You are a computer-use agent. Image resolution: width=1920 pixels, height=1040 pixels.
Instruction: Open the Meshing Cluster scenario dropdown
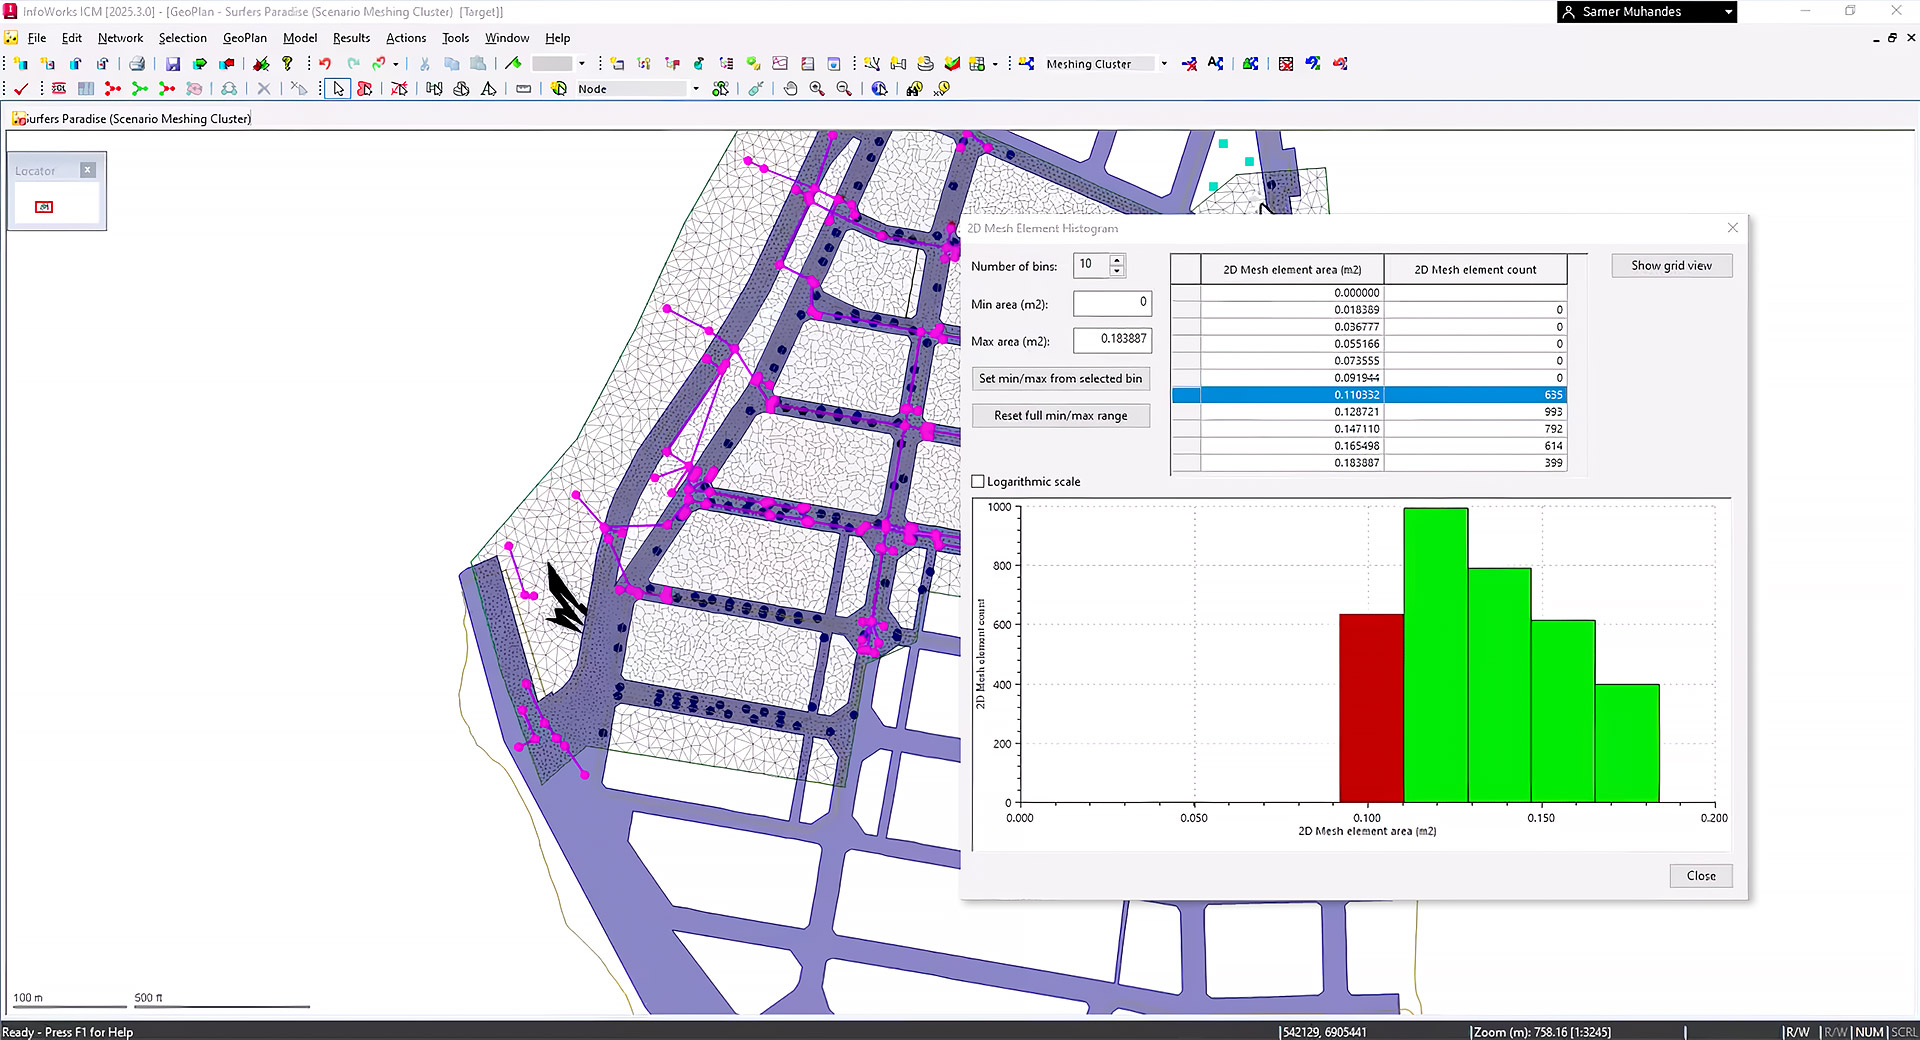[1164, 64]
